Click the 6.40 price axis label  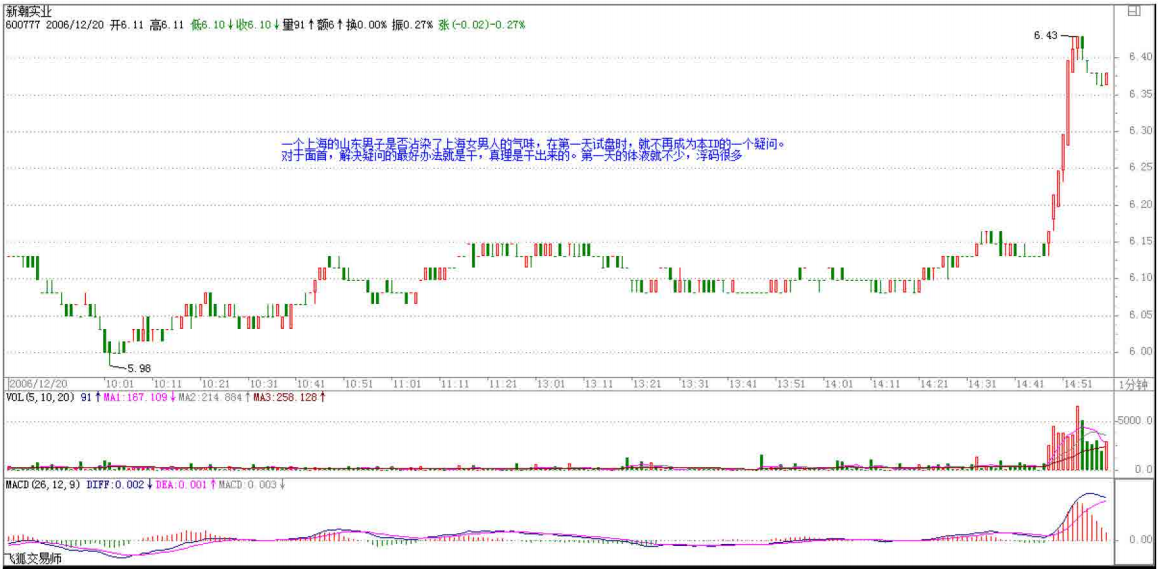tap(1138, 57)
